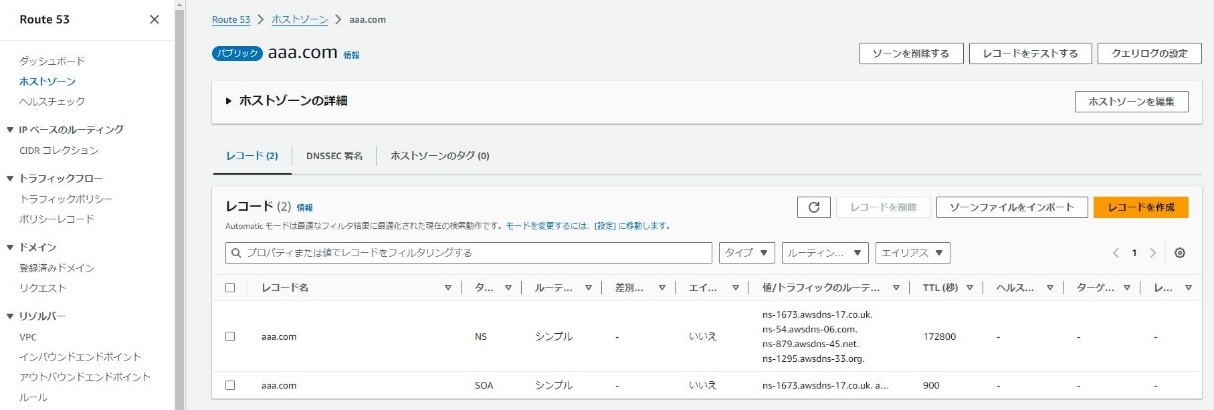
Task: Open the ルーティングポリシー filter dropdown
Action: (825, 253)
